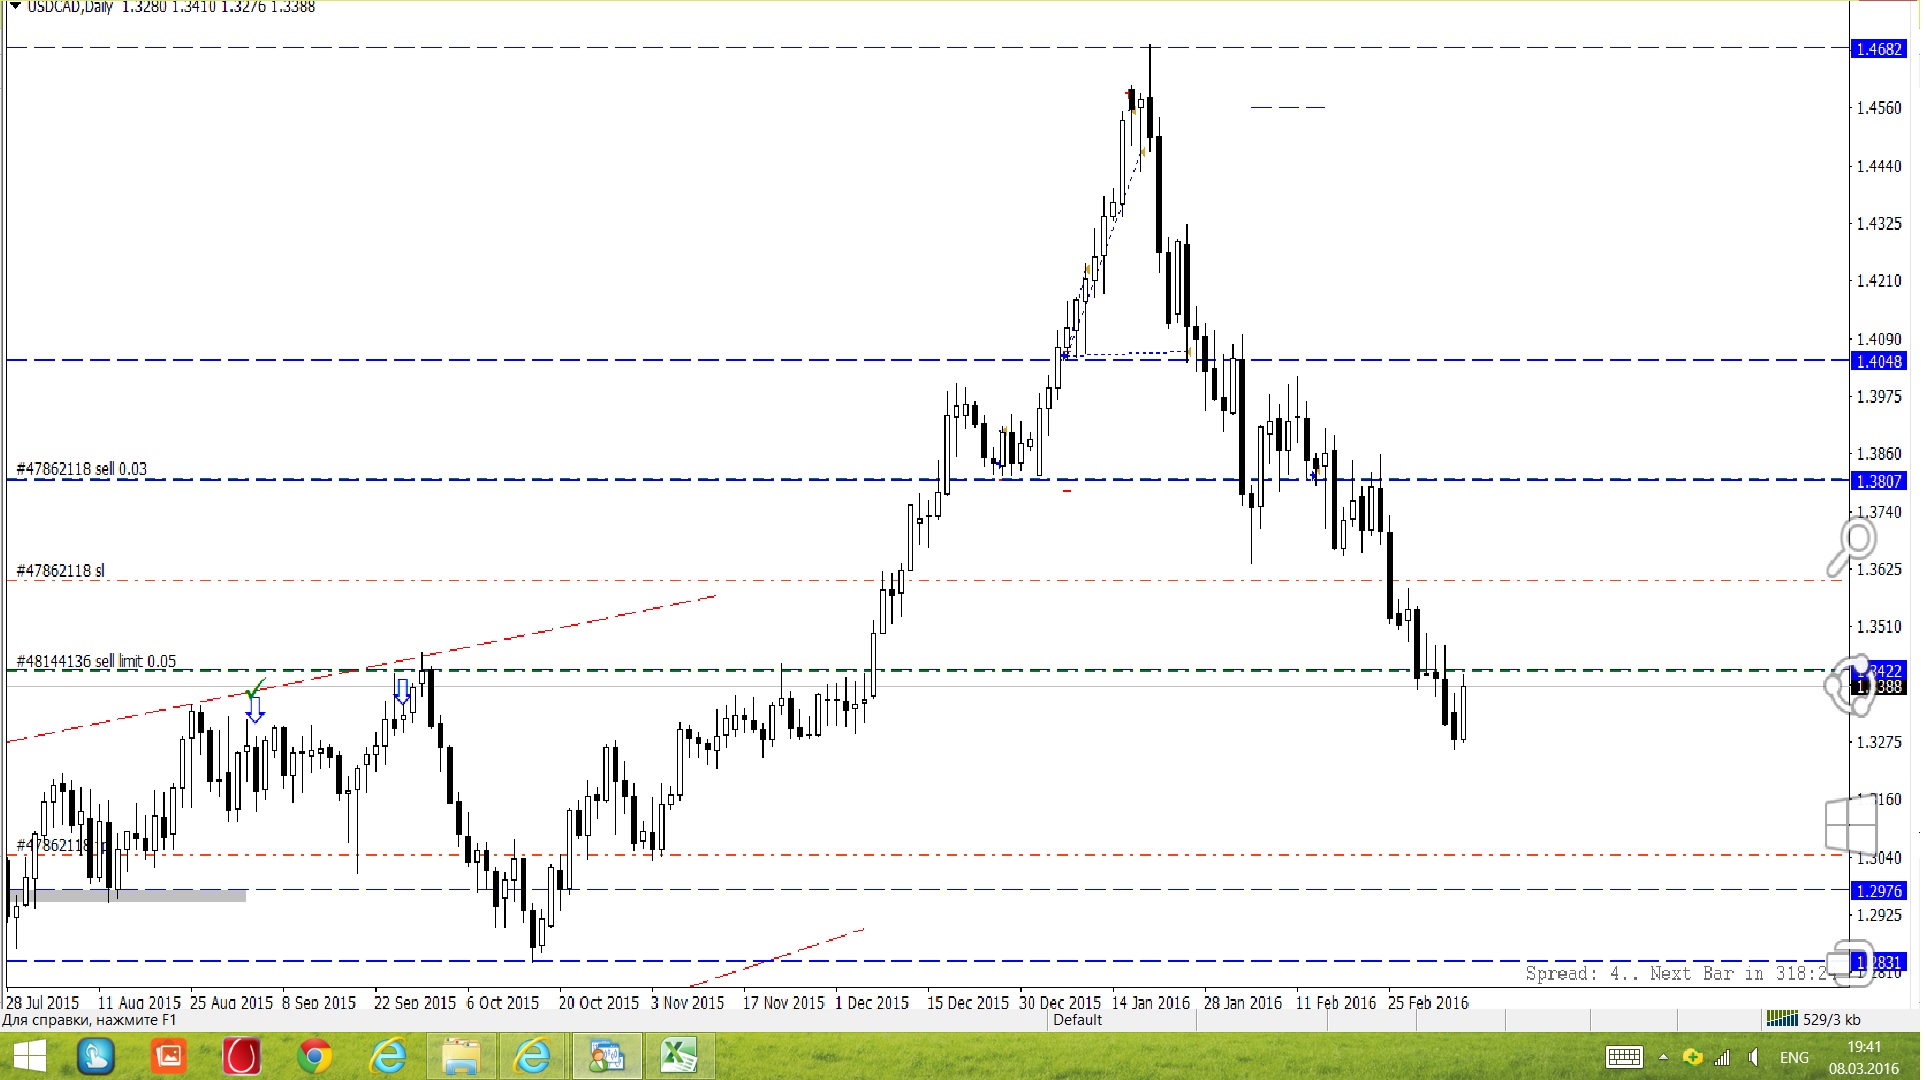
Task: Click the 1.2976 blue price level tag
Action: 1879,891
